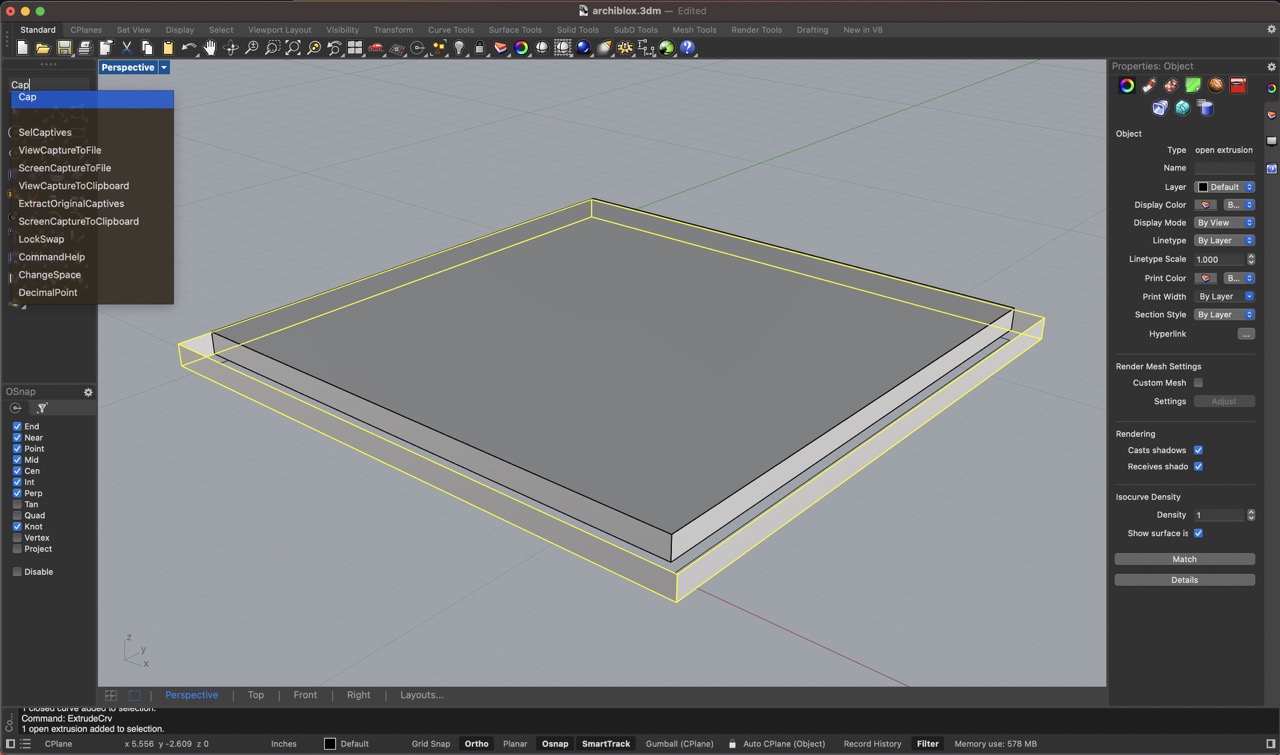Click the padlock Lock icon
The image size is (1280, 755).
[480, 48]
